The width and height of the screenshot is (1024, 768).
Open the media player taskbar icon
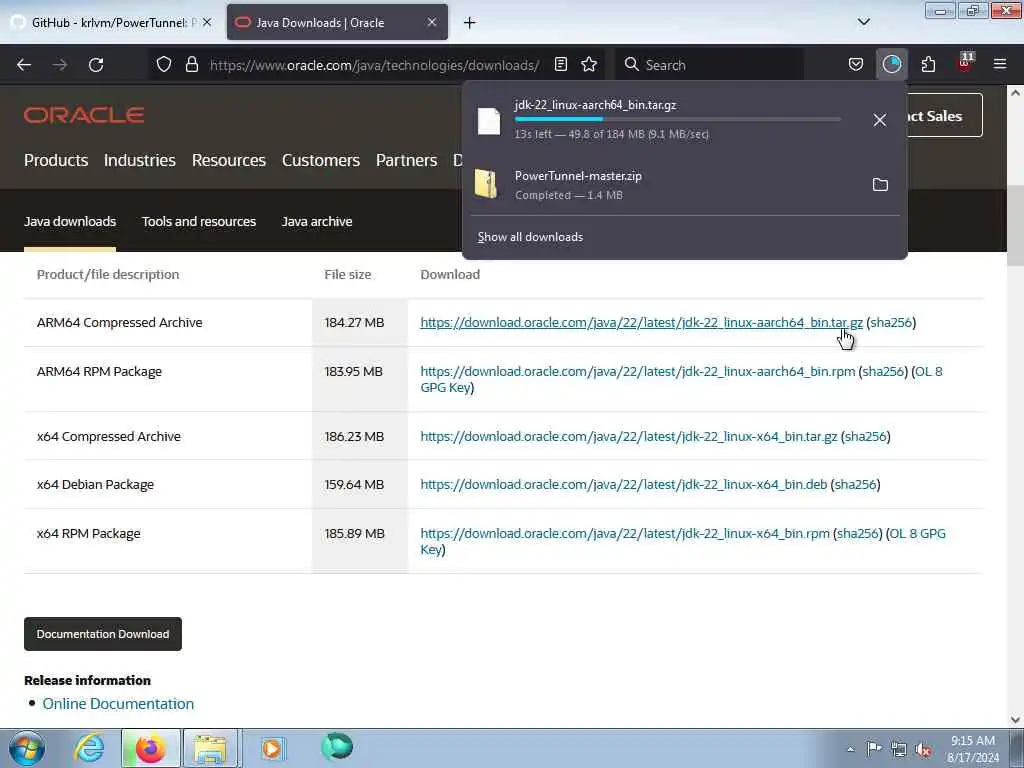coord(272,748)
